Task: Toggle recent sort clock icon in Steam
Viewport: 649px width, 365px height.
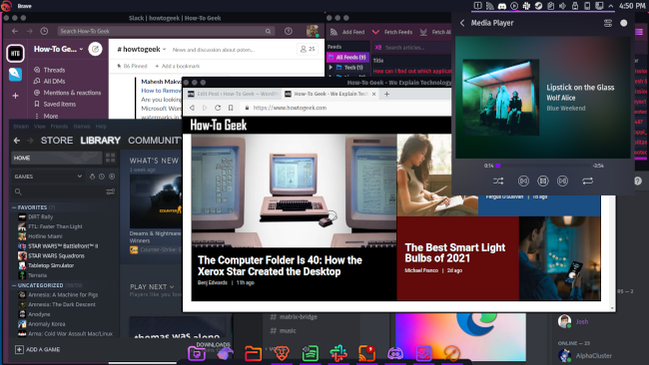Action: [x=102, y=176]
